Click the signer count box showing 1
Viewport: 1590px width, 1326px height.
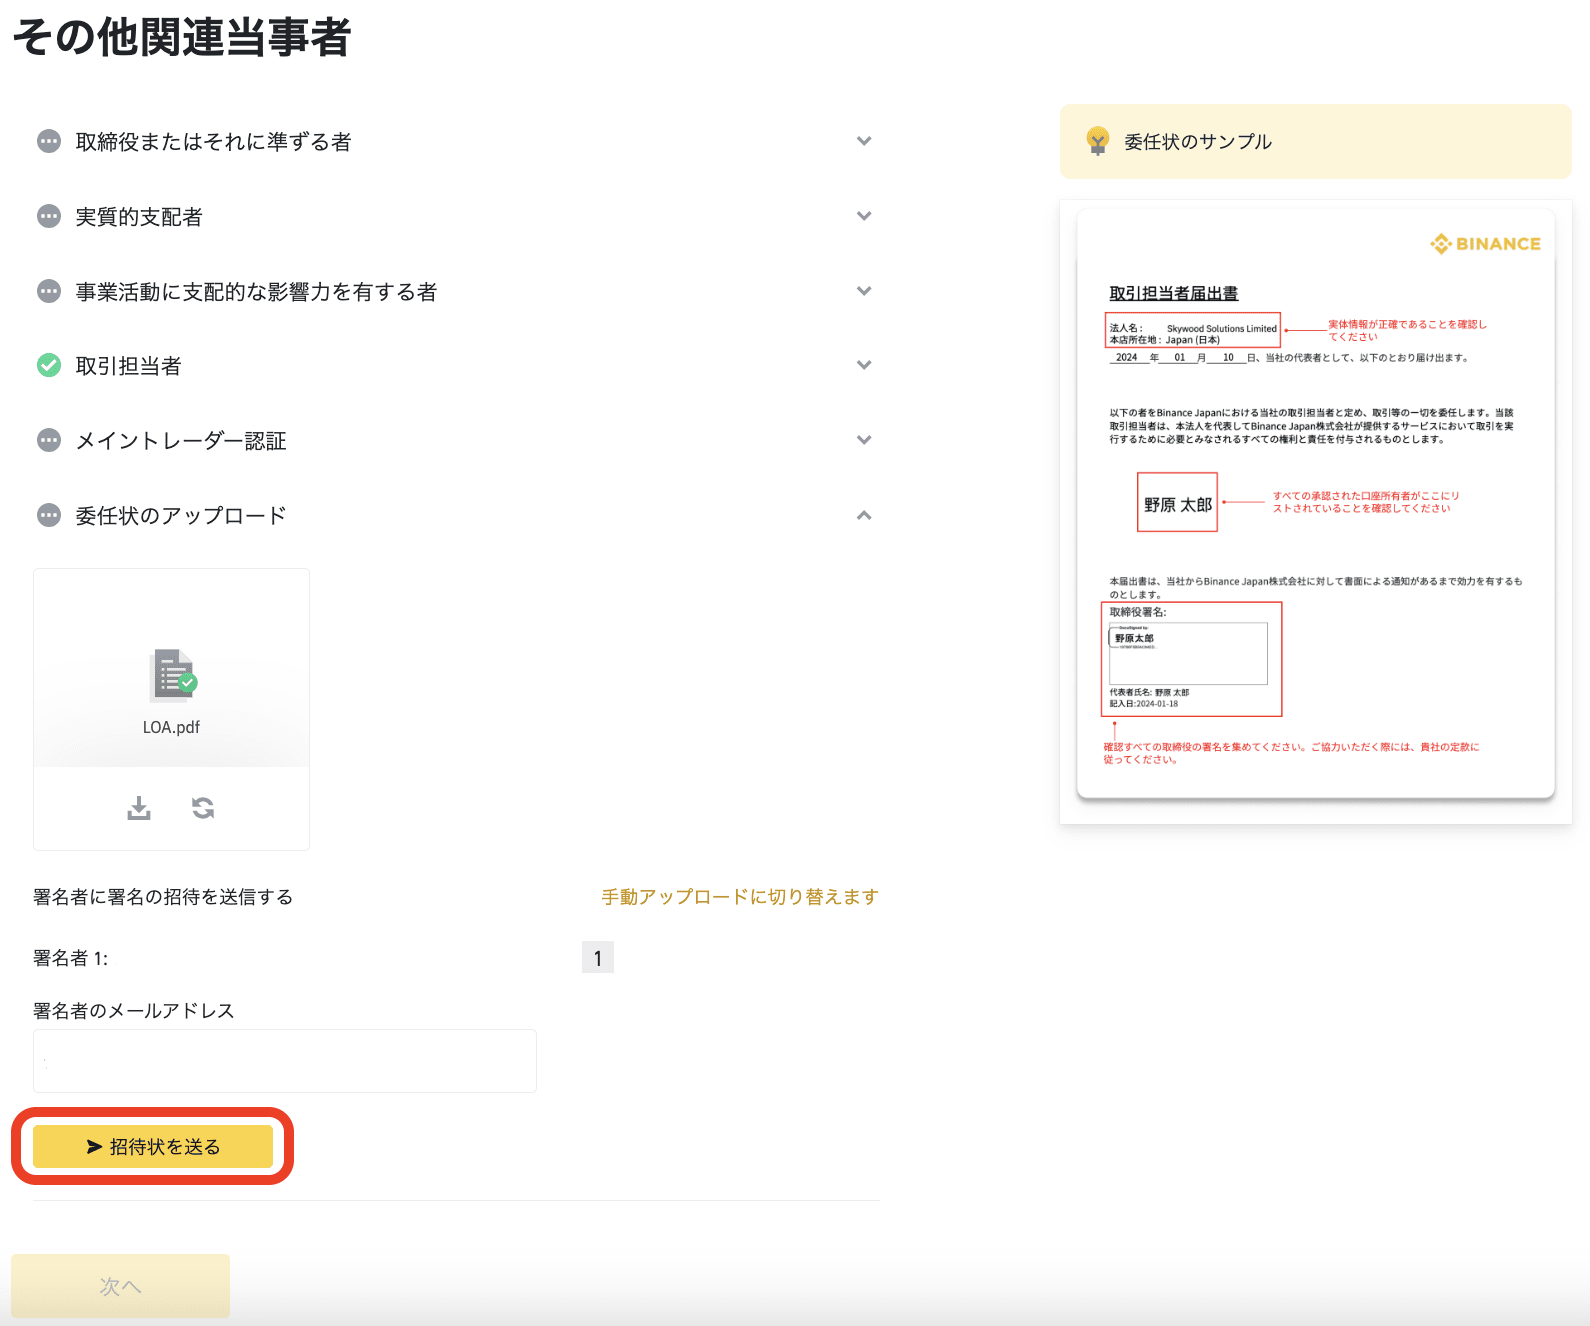coord(598,958)
